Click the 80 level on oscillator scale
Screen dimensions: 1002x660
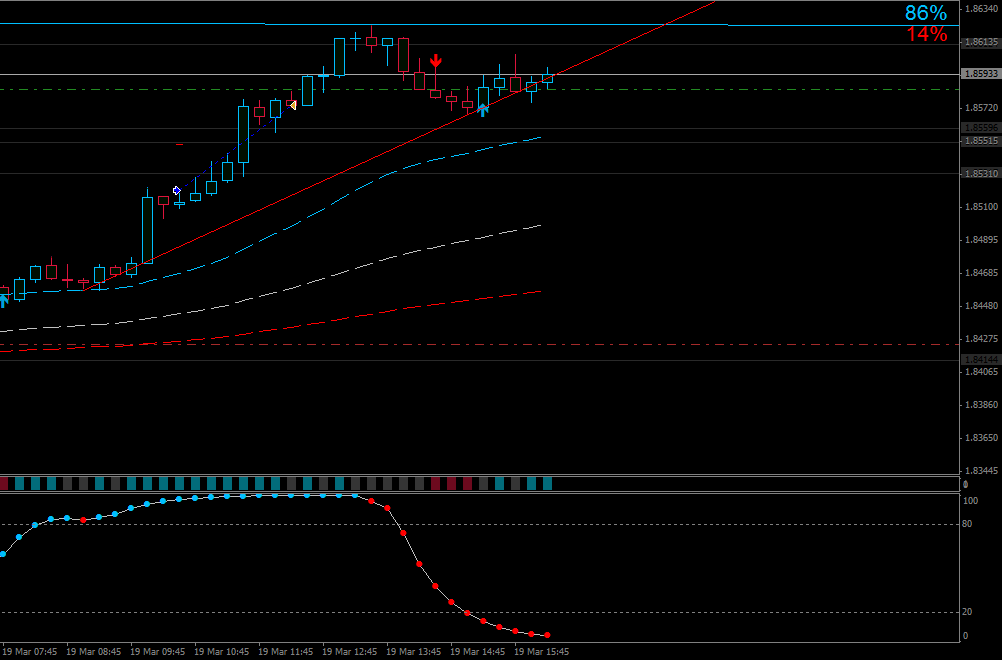tap(967, 524)
